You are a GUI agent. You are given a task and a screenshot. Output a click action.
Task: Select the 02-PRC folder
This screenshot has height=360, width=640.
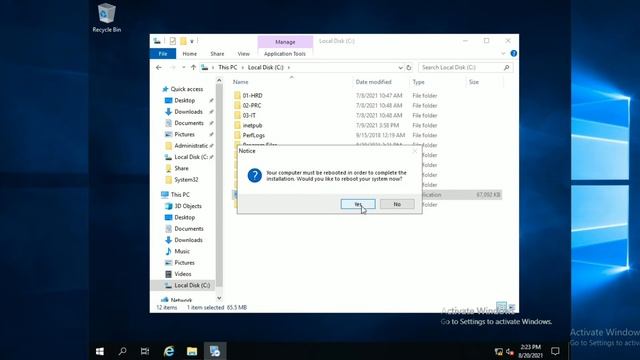pyautogui.click(x=252, y=105)
